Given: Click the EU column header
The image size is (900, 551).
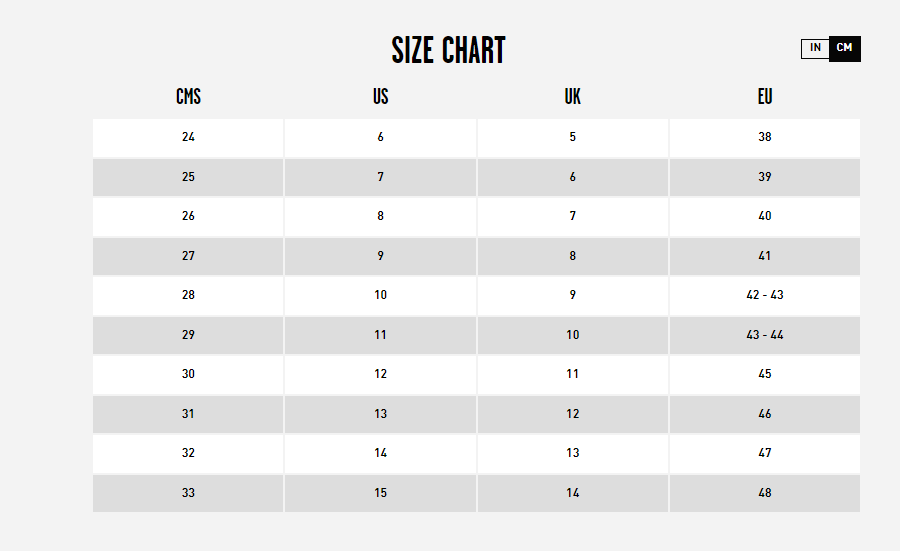Looking at the screenshot, I should pos(765,96).
